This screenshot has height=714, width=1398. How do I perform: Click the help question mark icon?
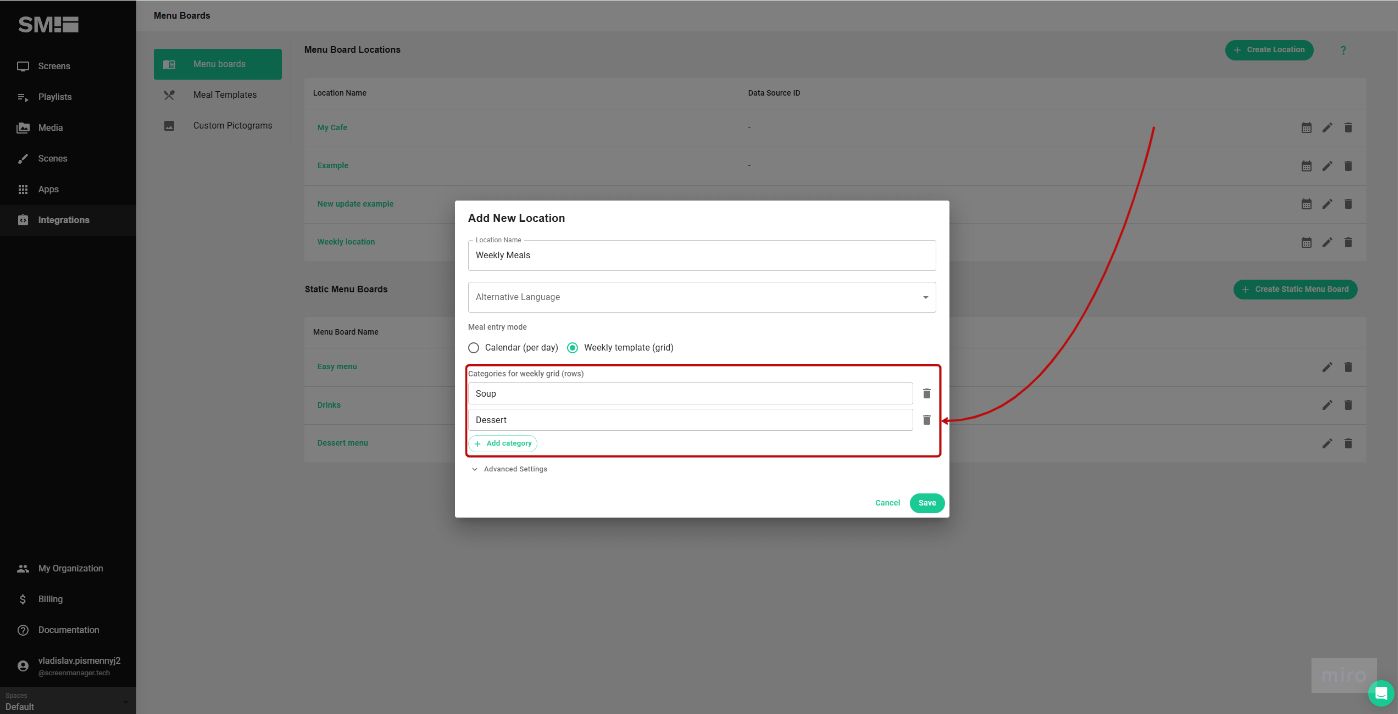point(1343,50)
